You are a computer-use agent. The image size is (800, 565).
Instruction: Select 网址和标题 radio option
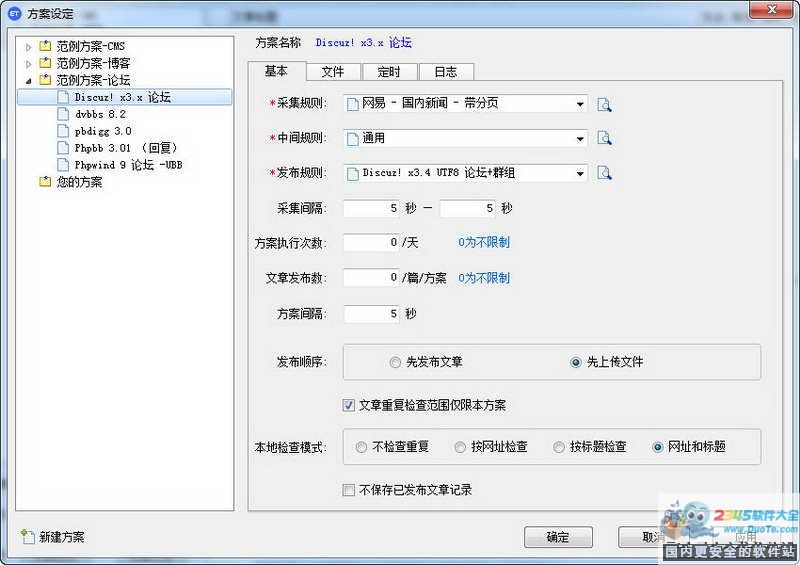(x=658, y=447)
